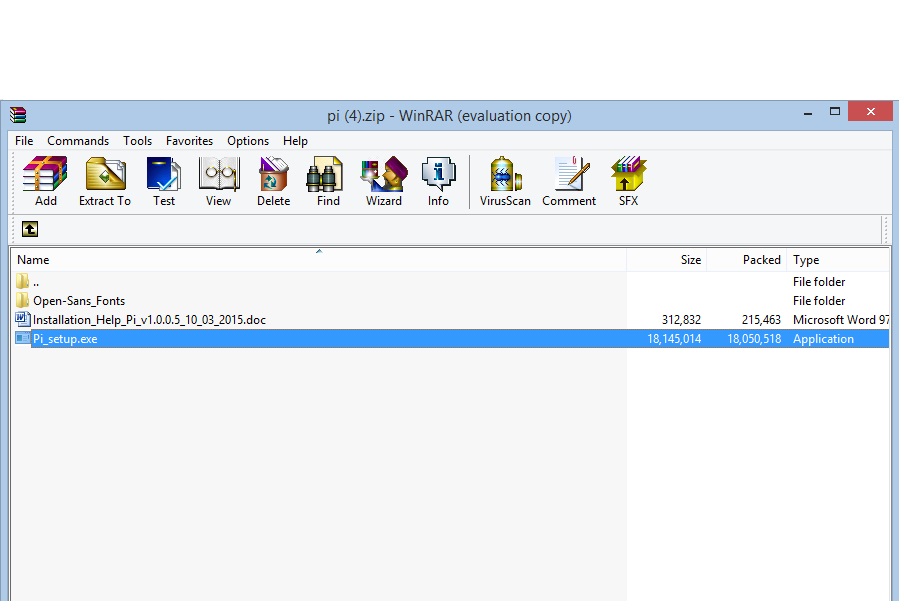This screenshot has width=904, height=614.
Task: Click the packed value 215,463
Action: [x=761, y=320]
